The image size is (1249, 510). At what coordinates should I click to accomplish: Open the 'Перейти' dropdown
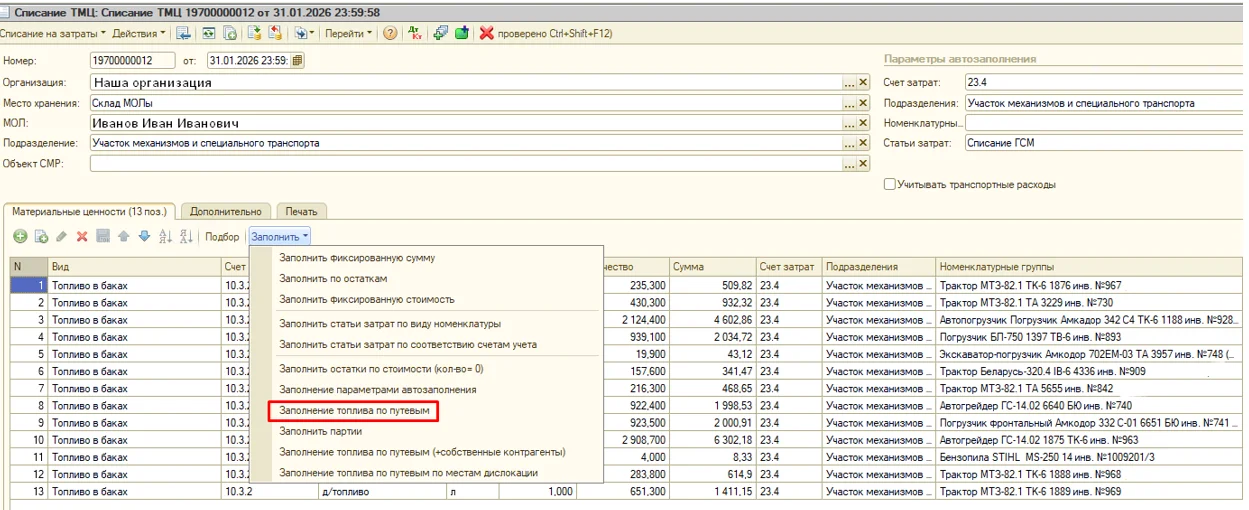pos(349,33)
